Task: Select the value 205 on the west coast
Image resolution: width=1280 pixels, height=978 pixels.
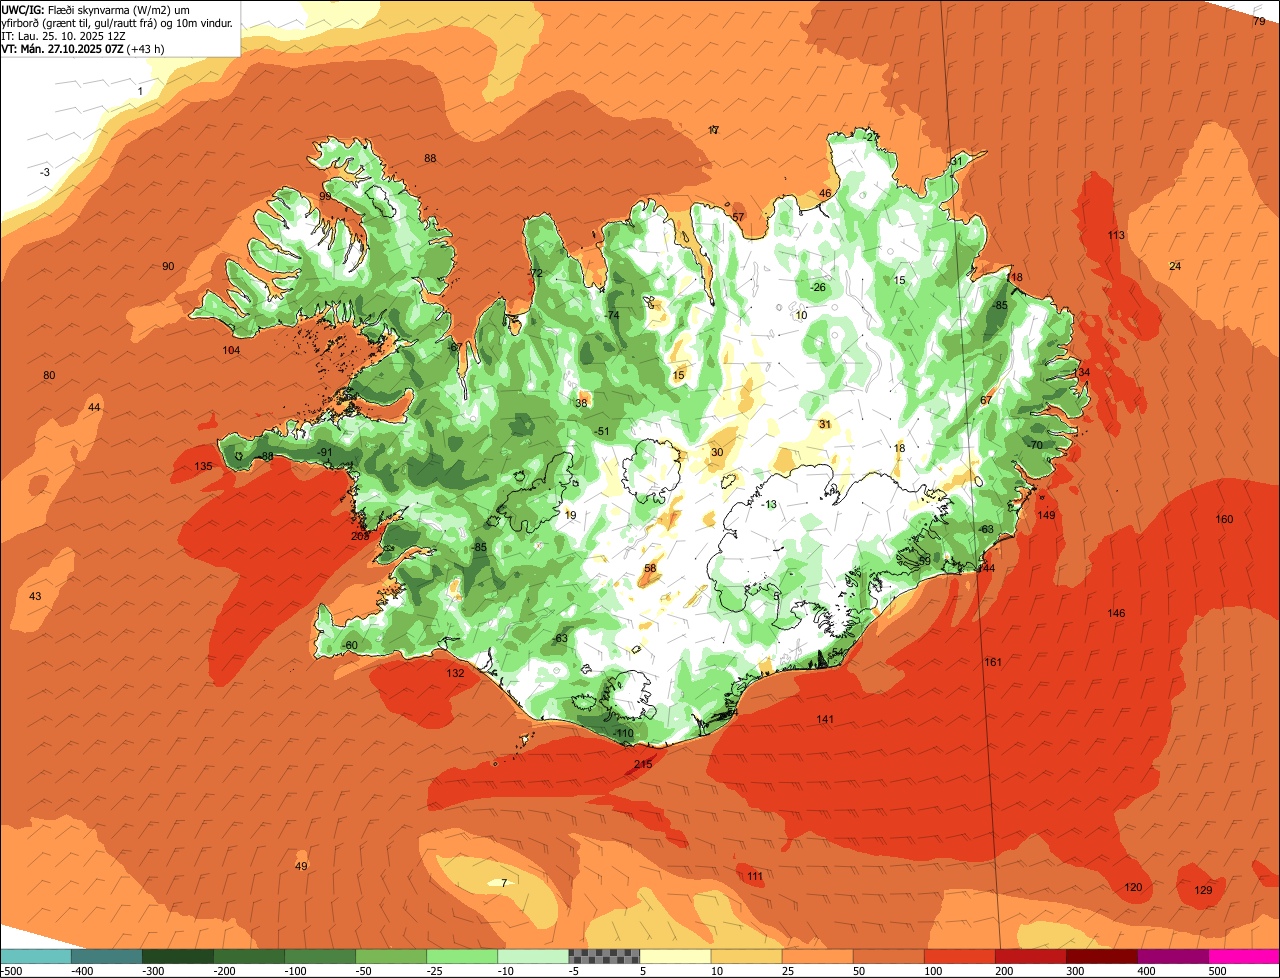Action: 360,536
